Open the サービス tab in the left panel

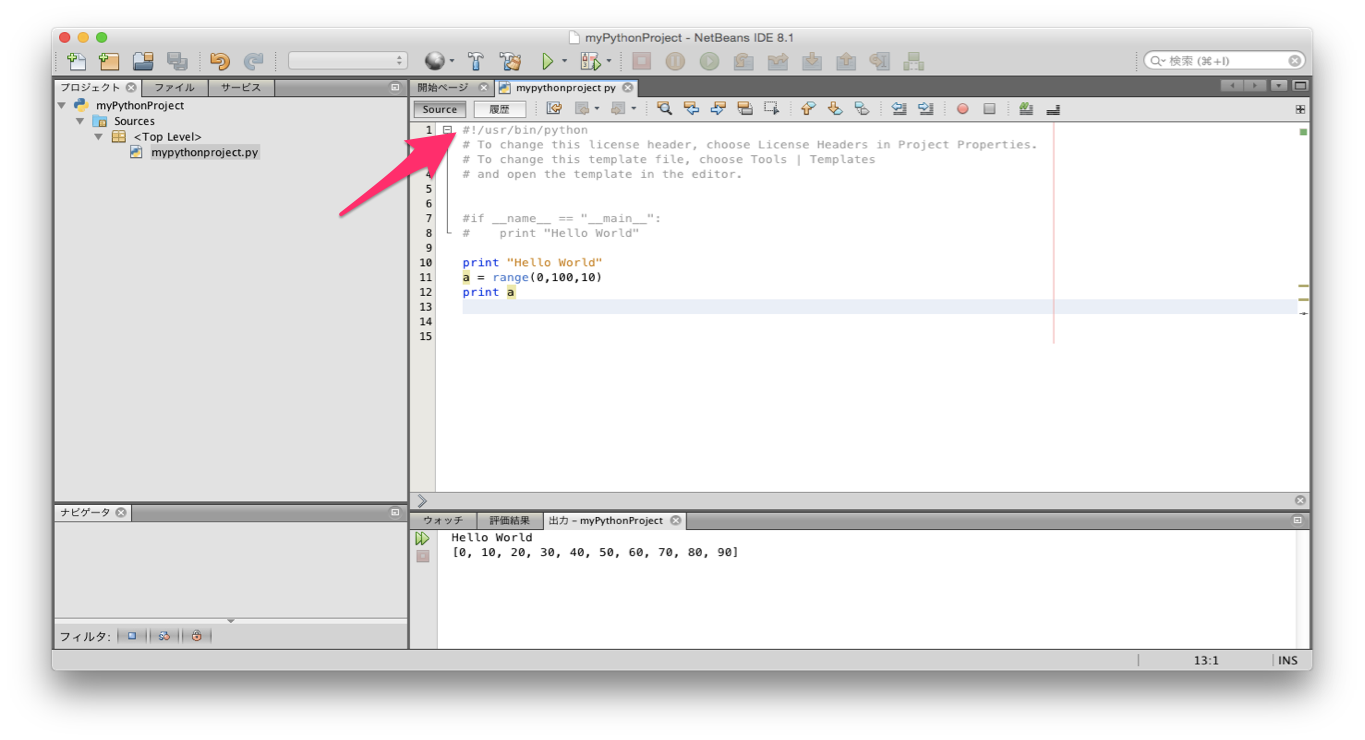click(x=239, y=87)
